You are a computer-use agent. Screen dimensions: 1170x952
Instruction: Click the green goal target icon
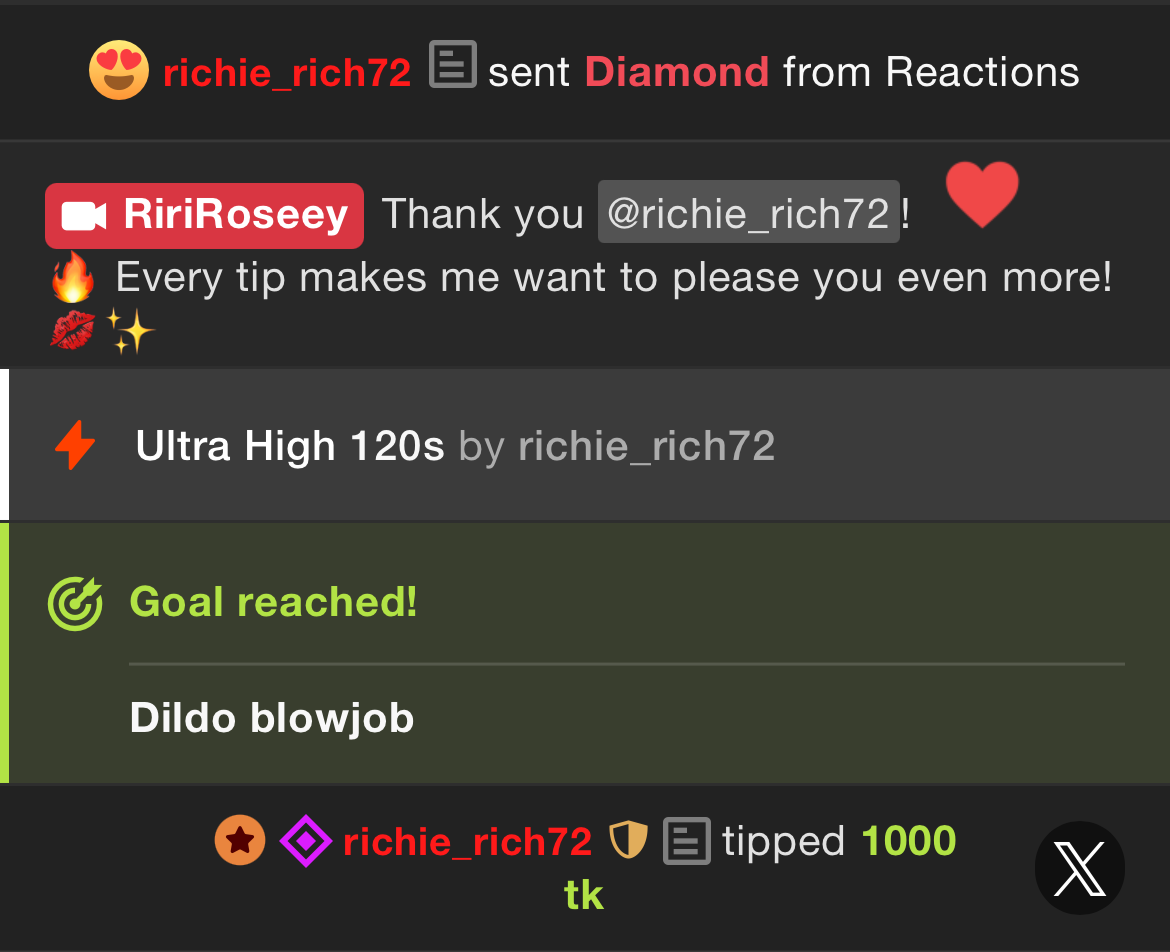coord(75,603)
